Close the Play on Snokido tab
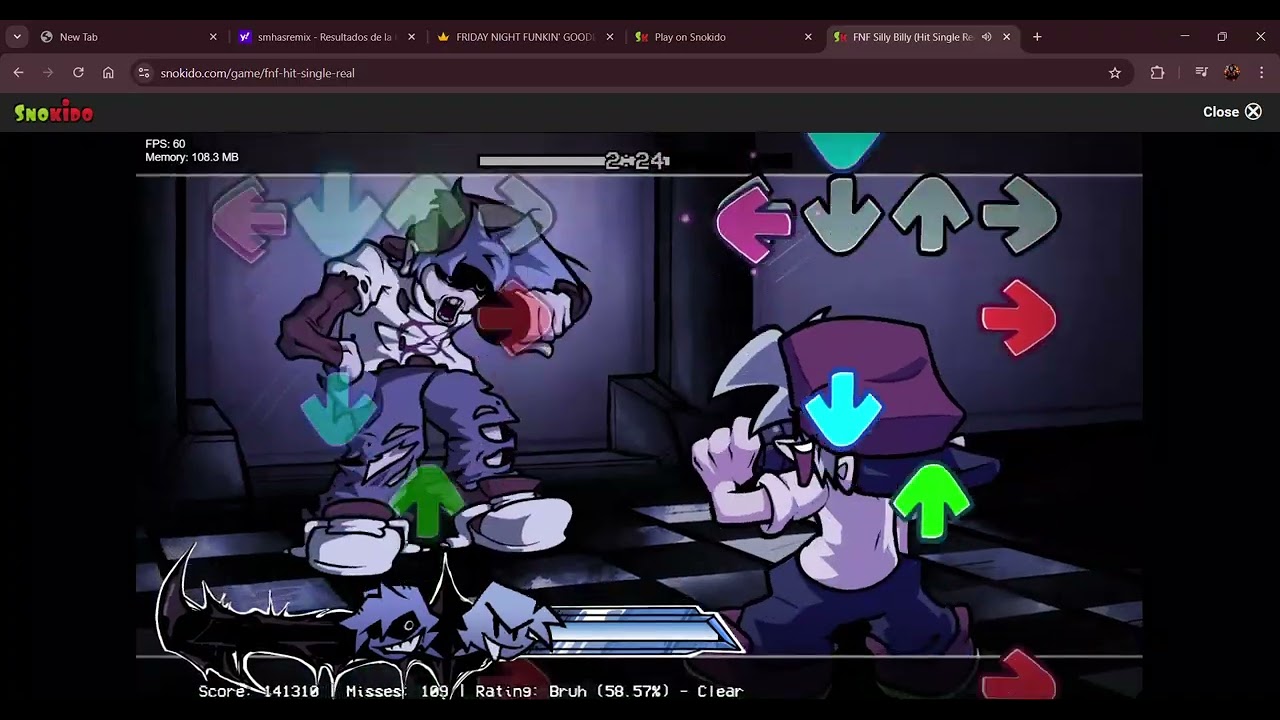Screen dimensions: 1280x720 [808, 37]
